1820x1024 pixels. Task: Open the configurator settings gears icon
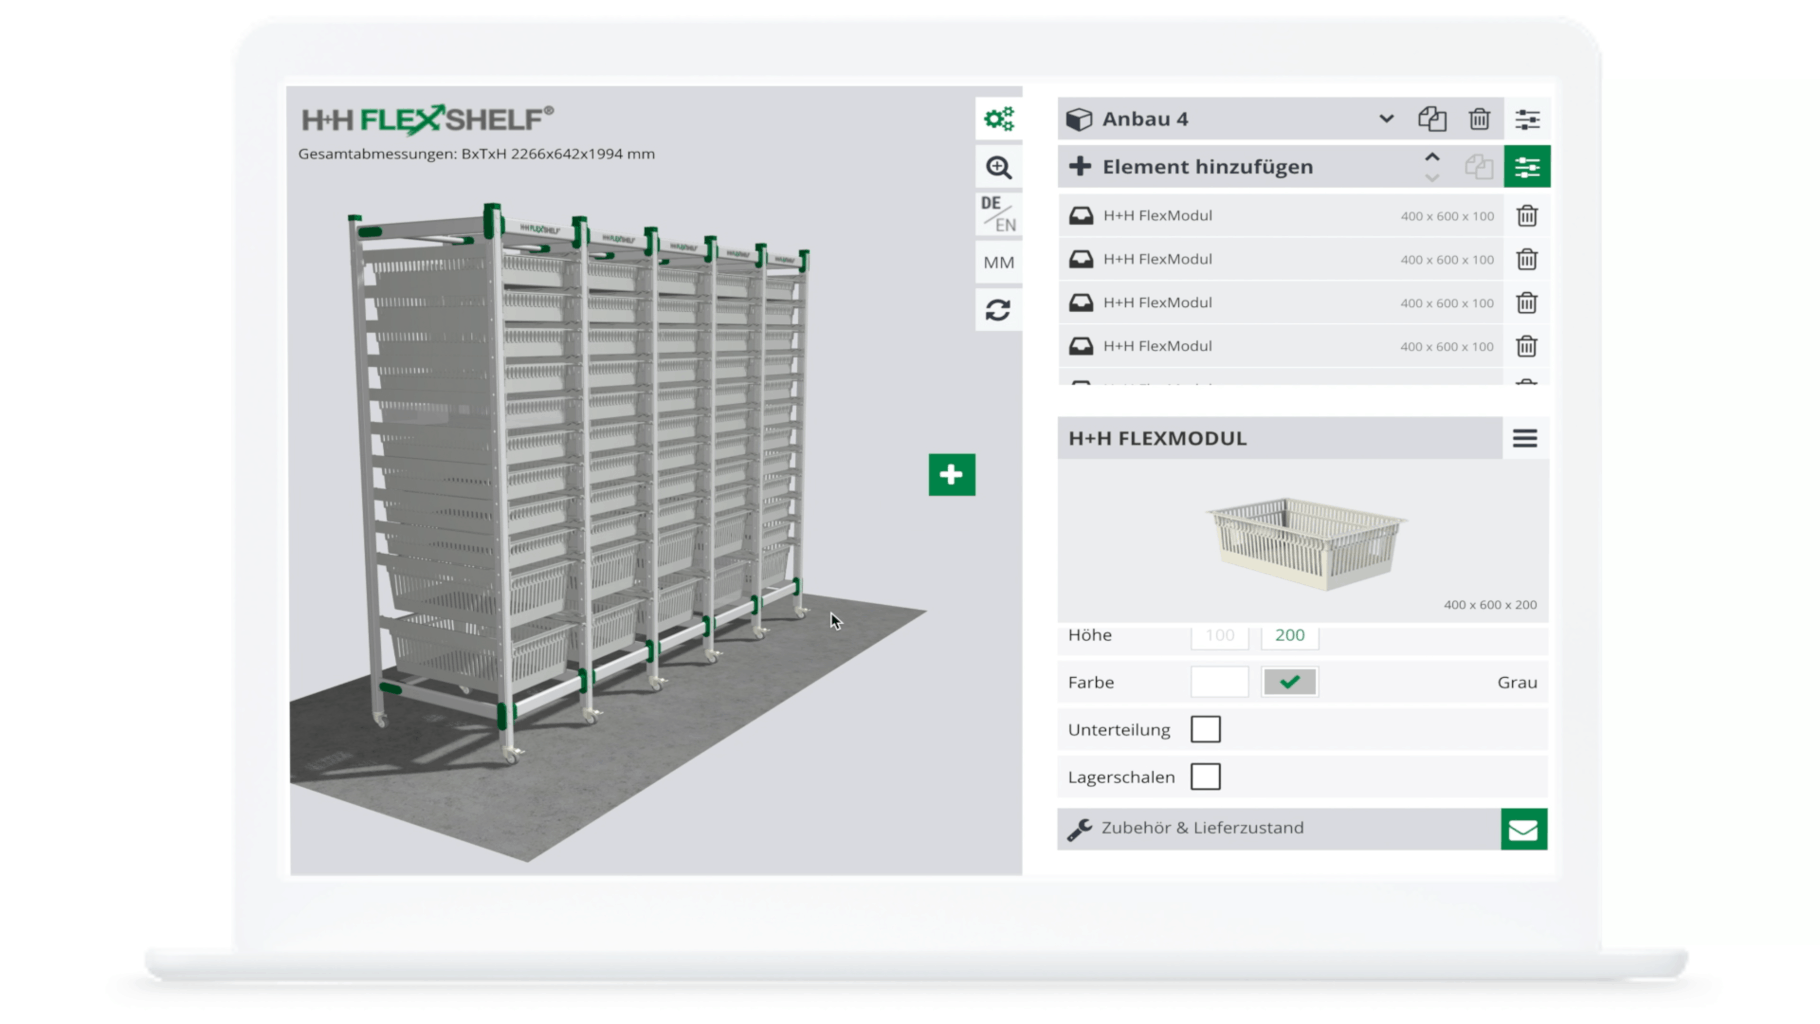pos(998,119)
